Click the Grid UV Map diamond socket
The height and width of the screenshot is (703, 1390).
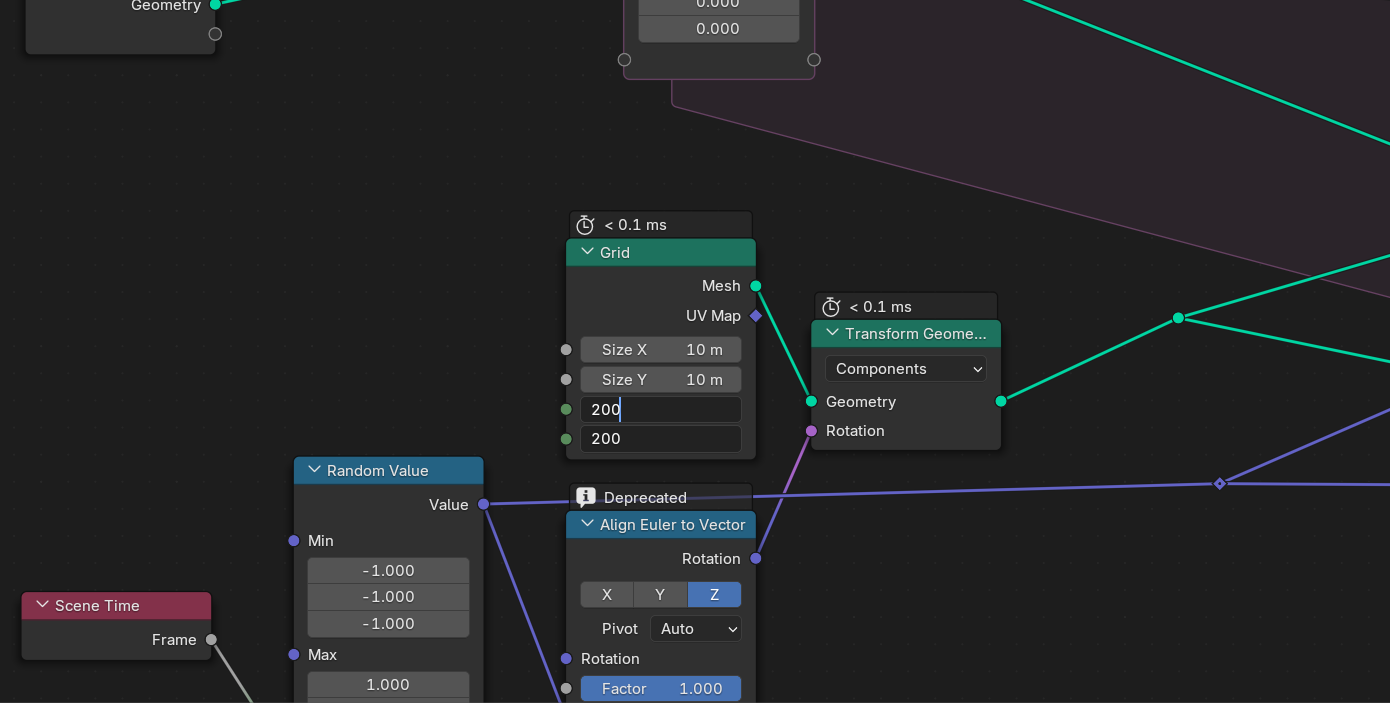pos(756,316)
